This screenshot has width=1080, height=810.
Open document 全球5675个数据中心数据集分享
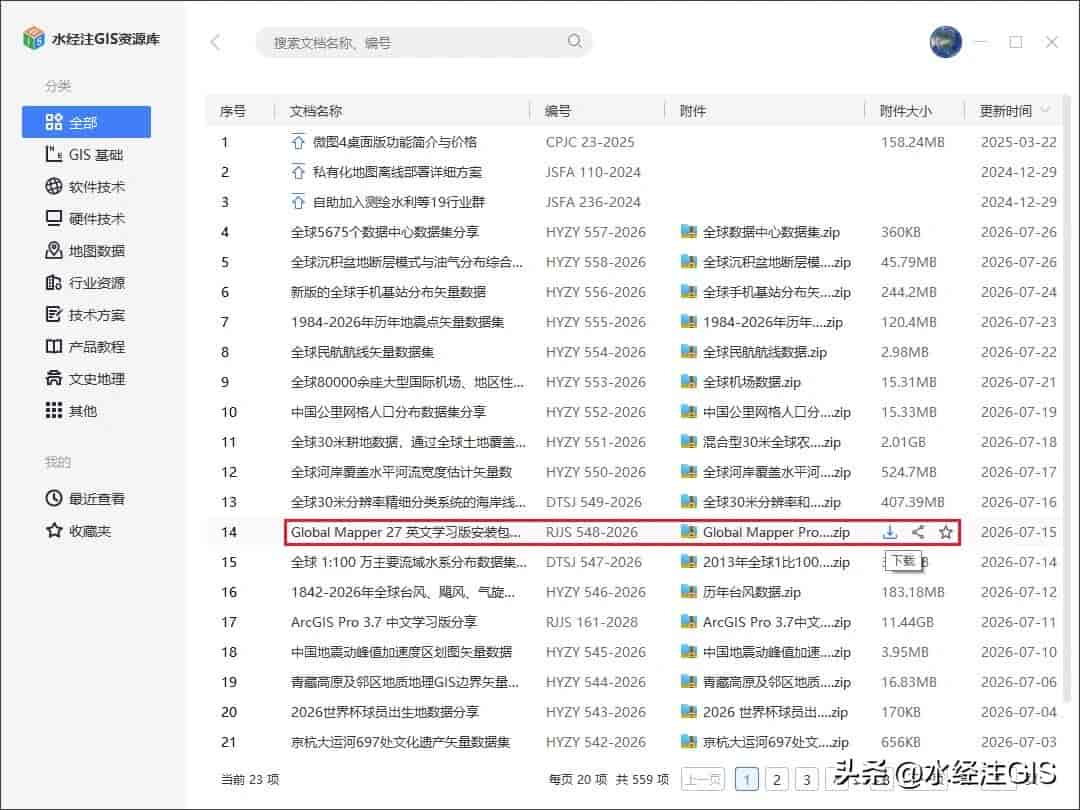384,232
